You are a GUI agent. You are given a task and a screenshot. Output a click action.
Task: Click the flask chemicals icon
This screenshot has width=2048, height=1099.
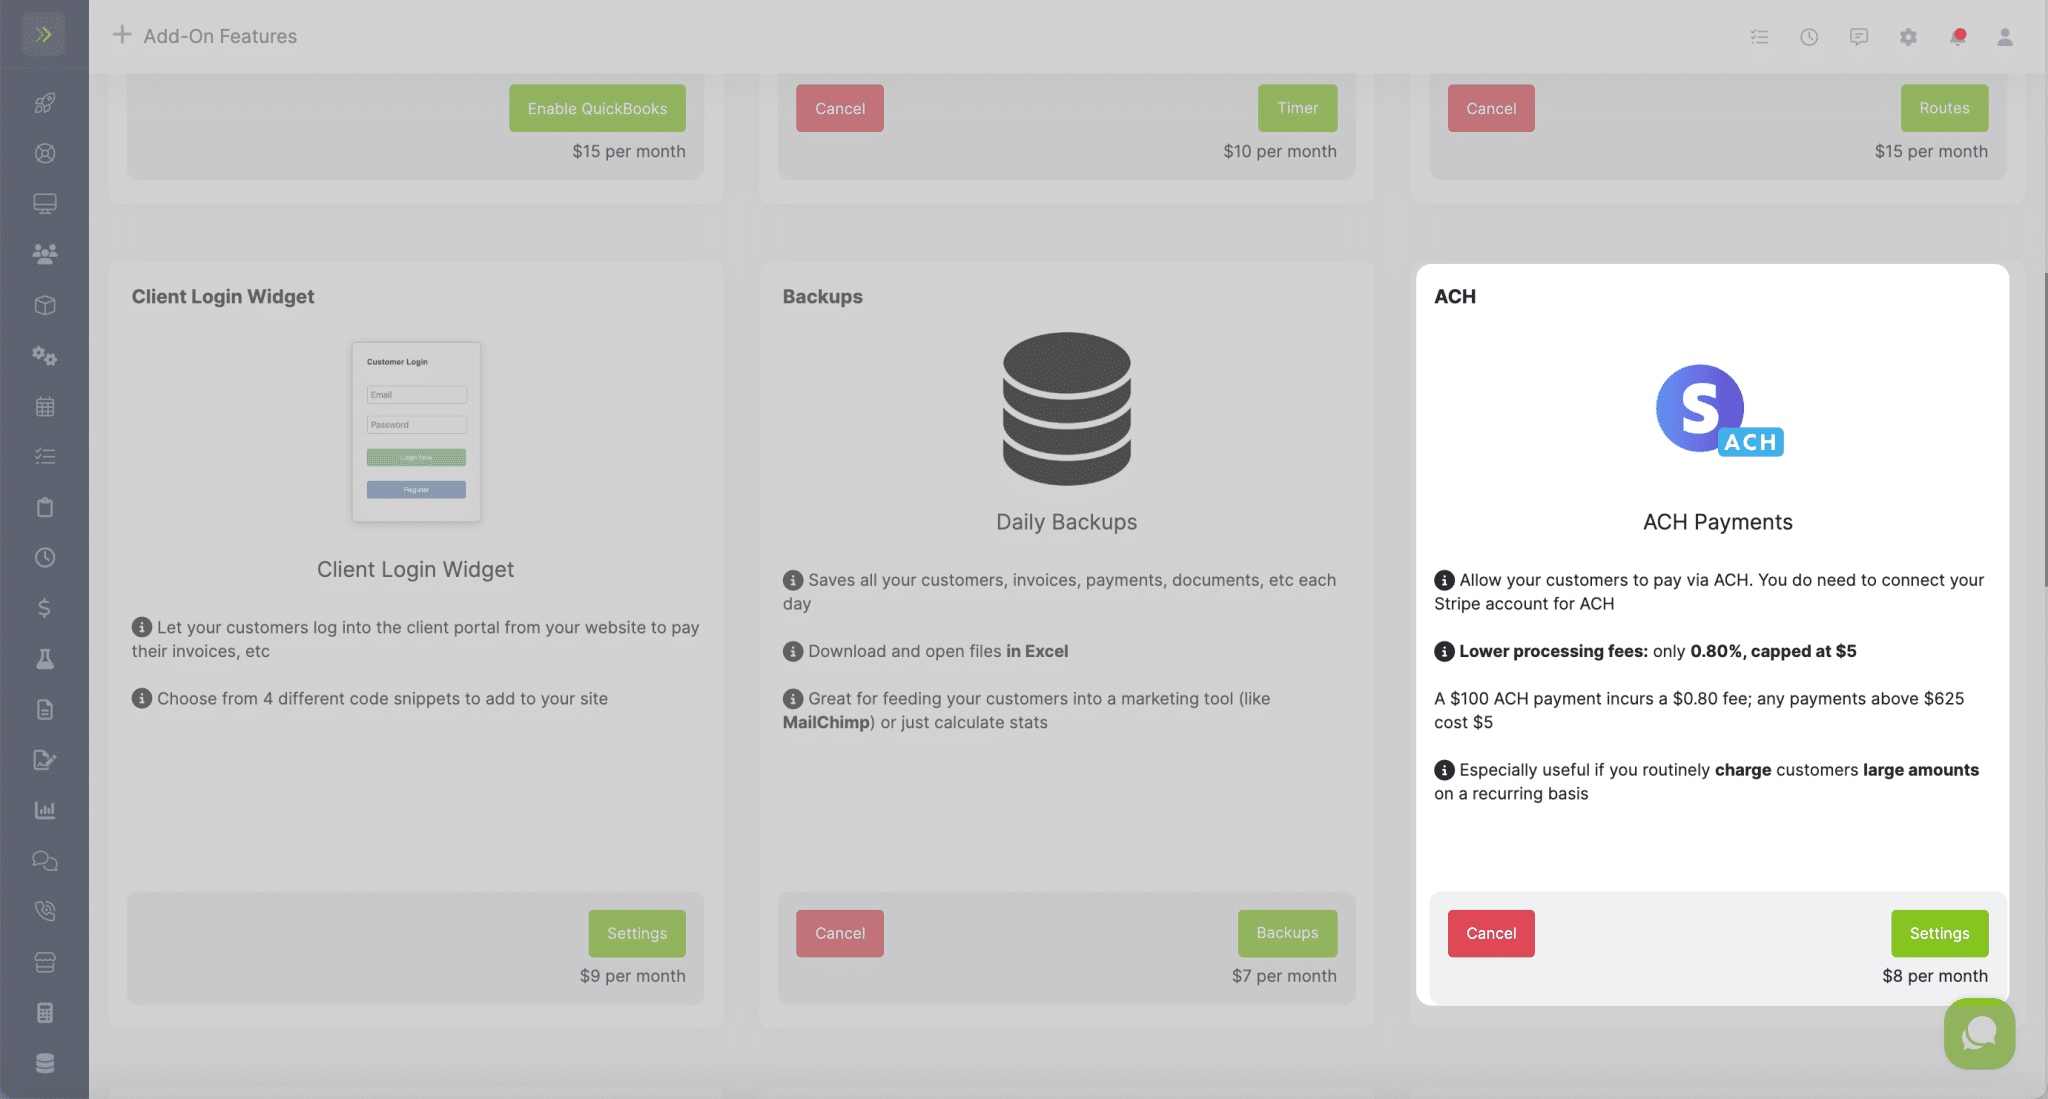tap(44, 657)
